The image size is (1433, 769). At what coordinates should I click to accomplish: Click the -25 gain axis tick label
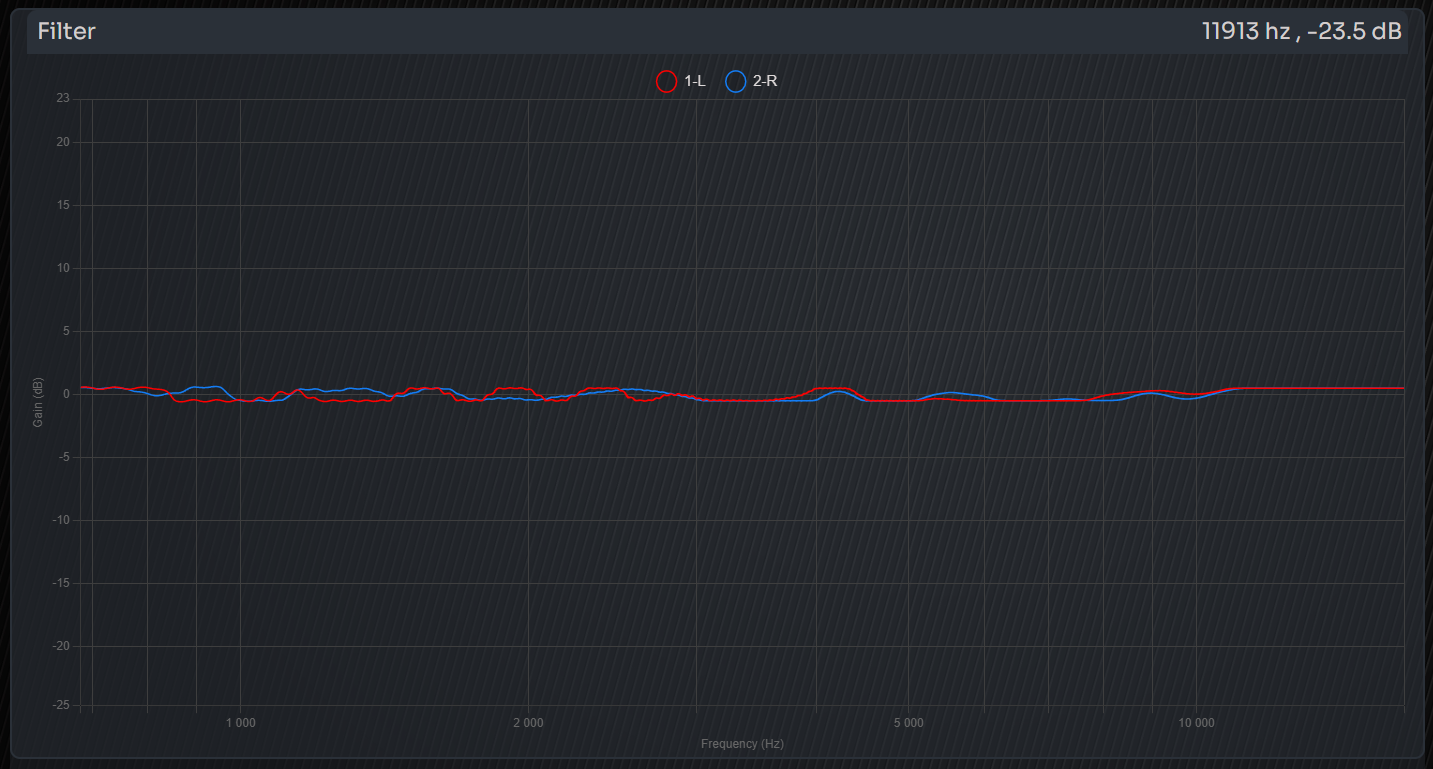[62, 706]
